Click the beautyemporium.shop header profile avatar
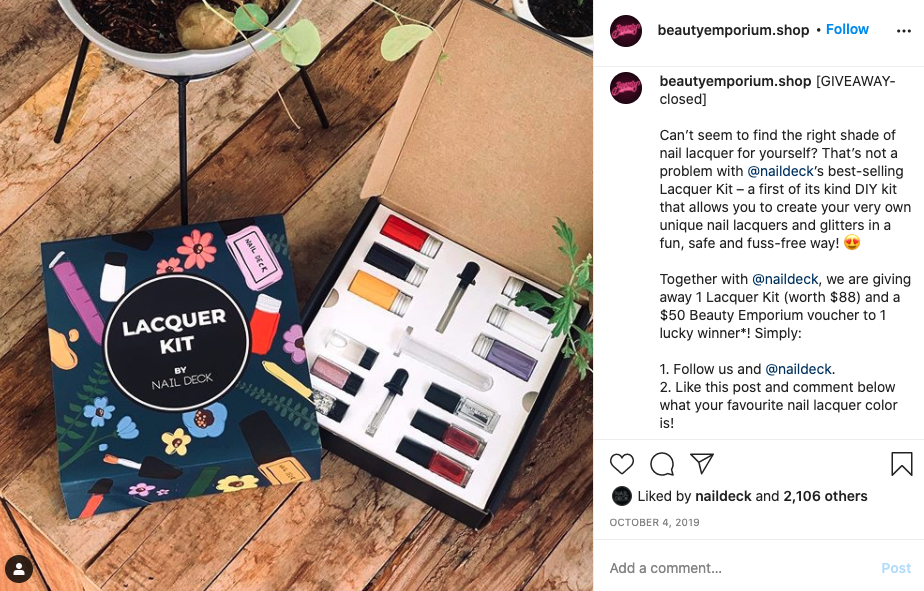924x591 pixels. coord(626,31)
